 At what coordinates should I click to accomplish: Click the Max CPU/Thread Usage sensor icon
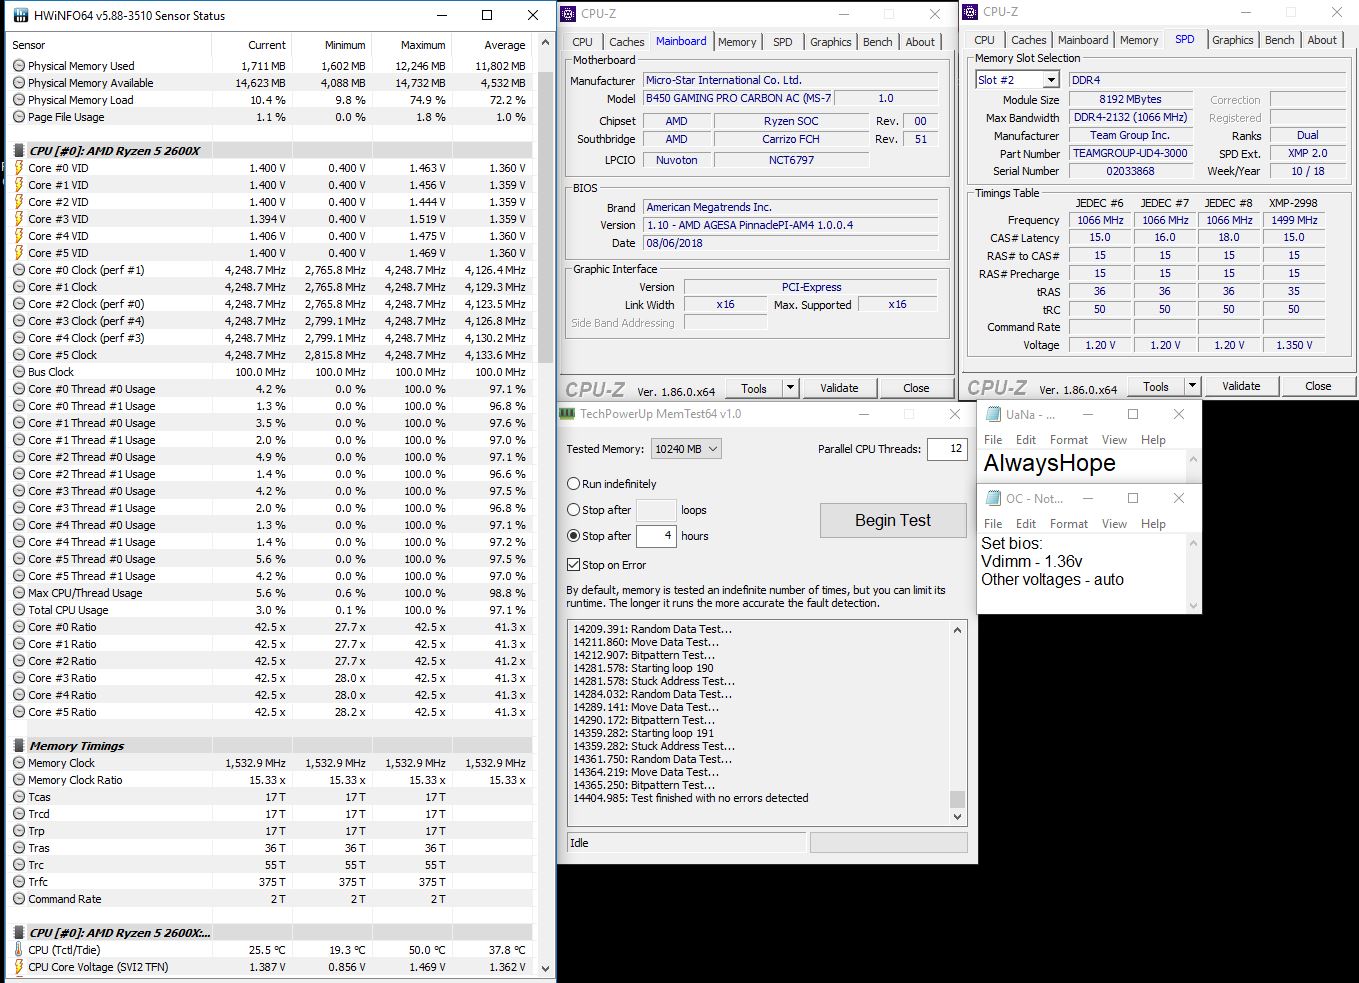(x=19, y=593)
